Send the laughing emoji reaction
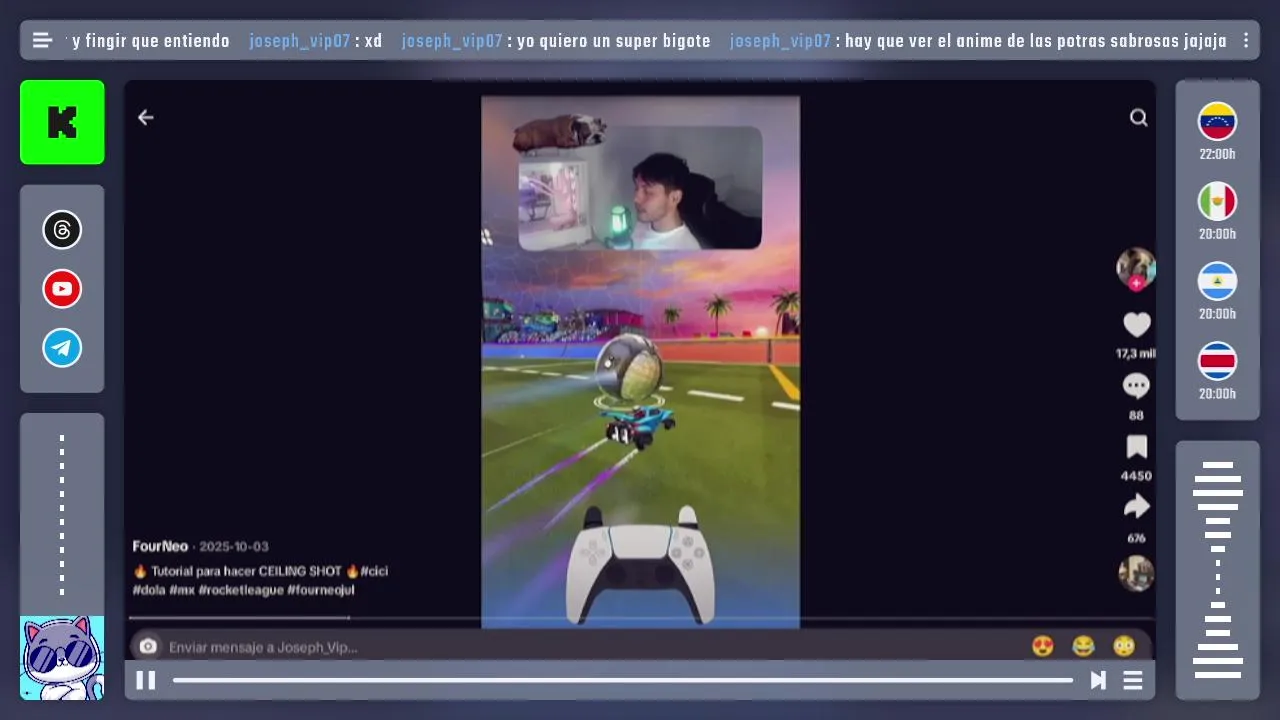Viewport: 1280px width, 720px height. (x=1083, y=646)
